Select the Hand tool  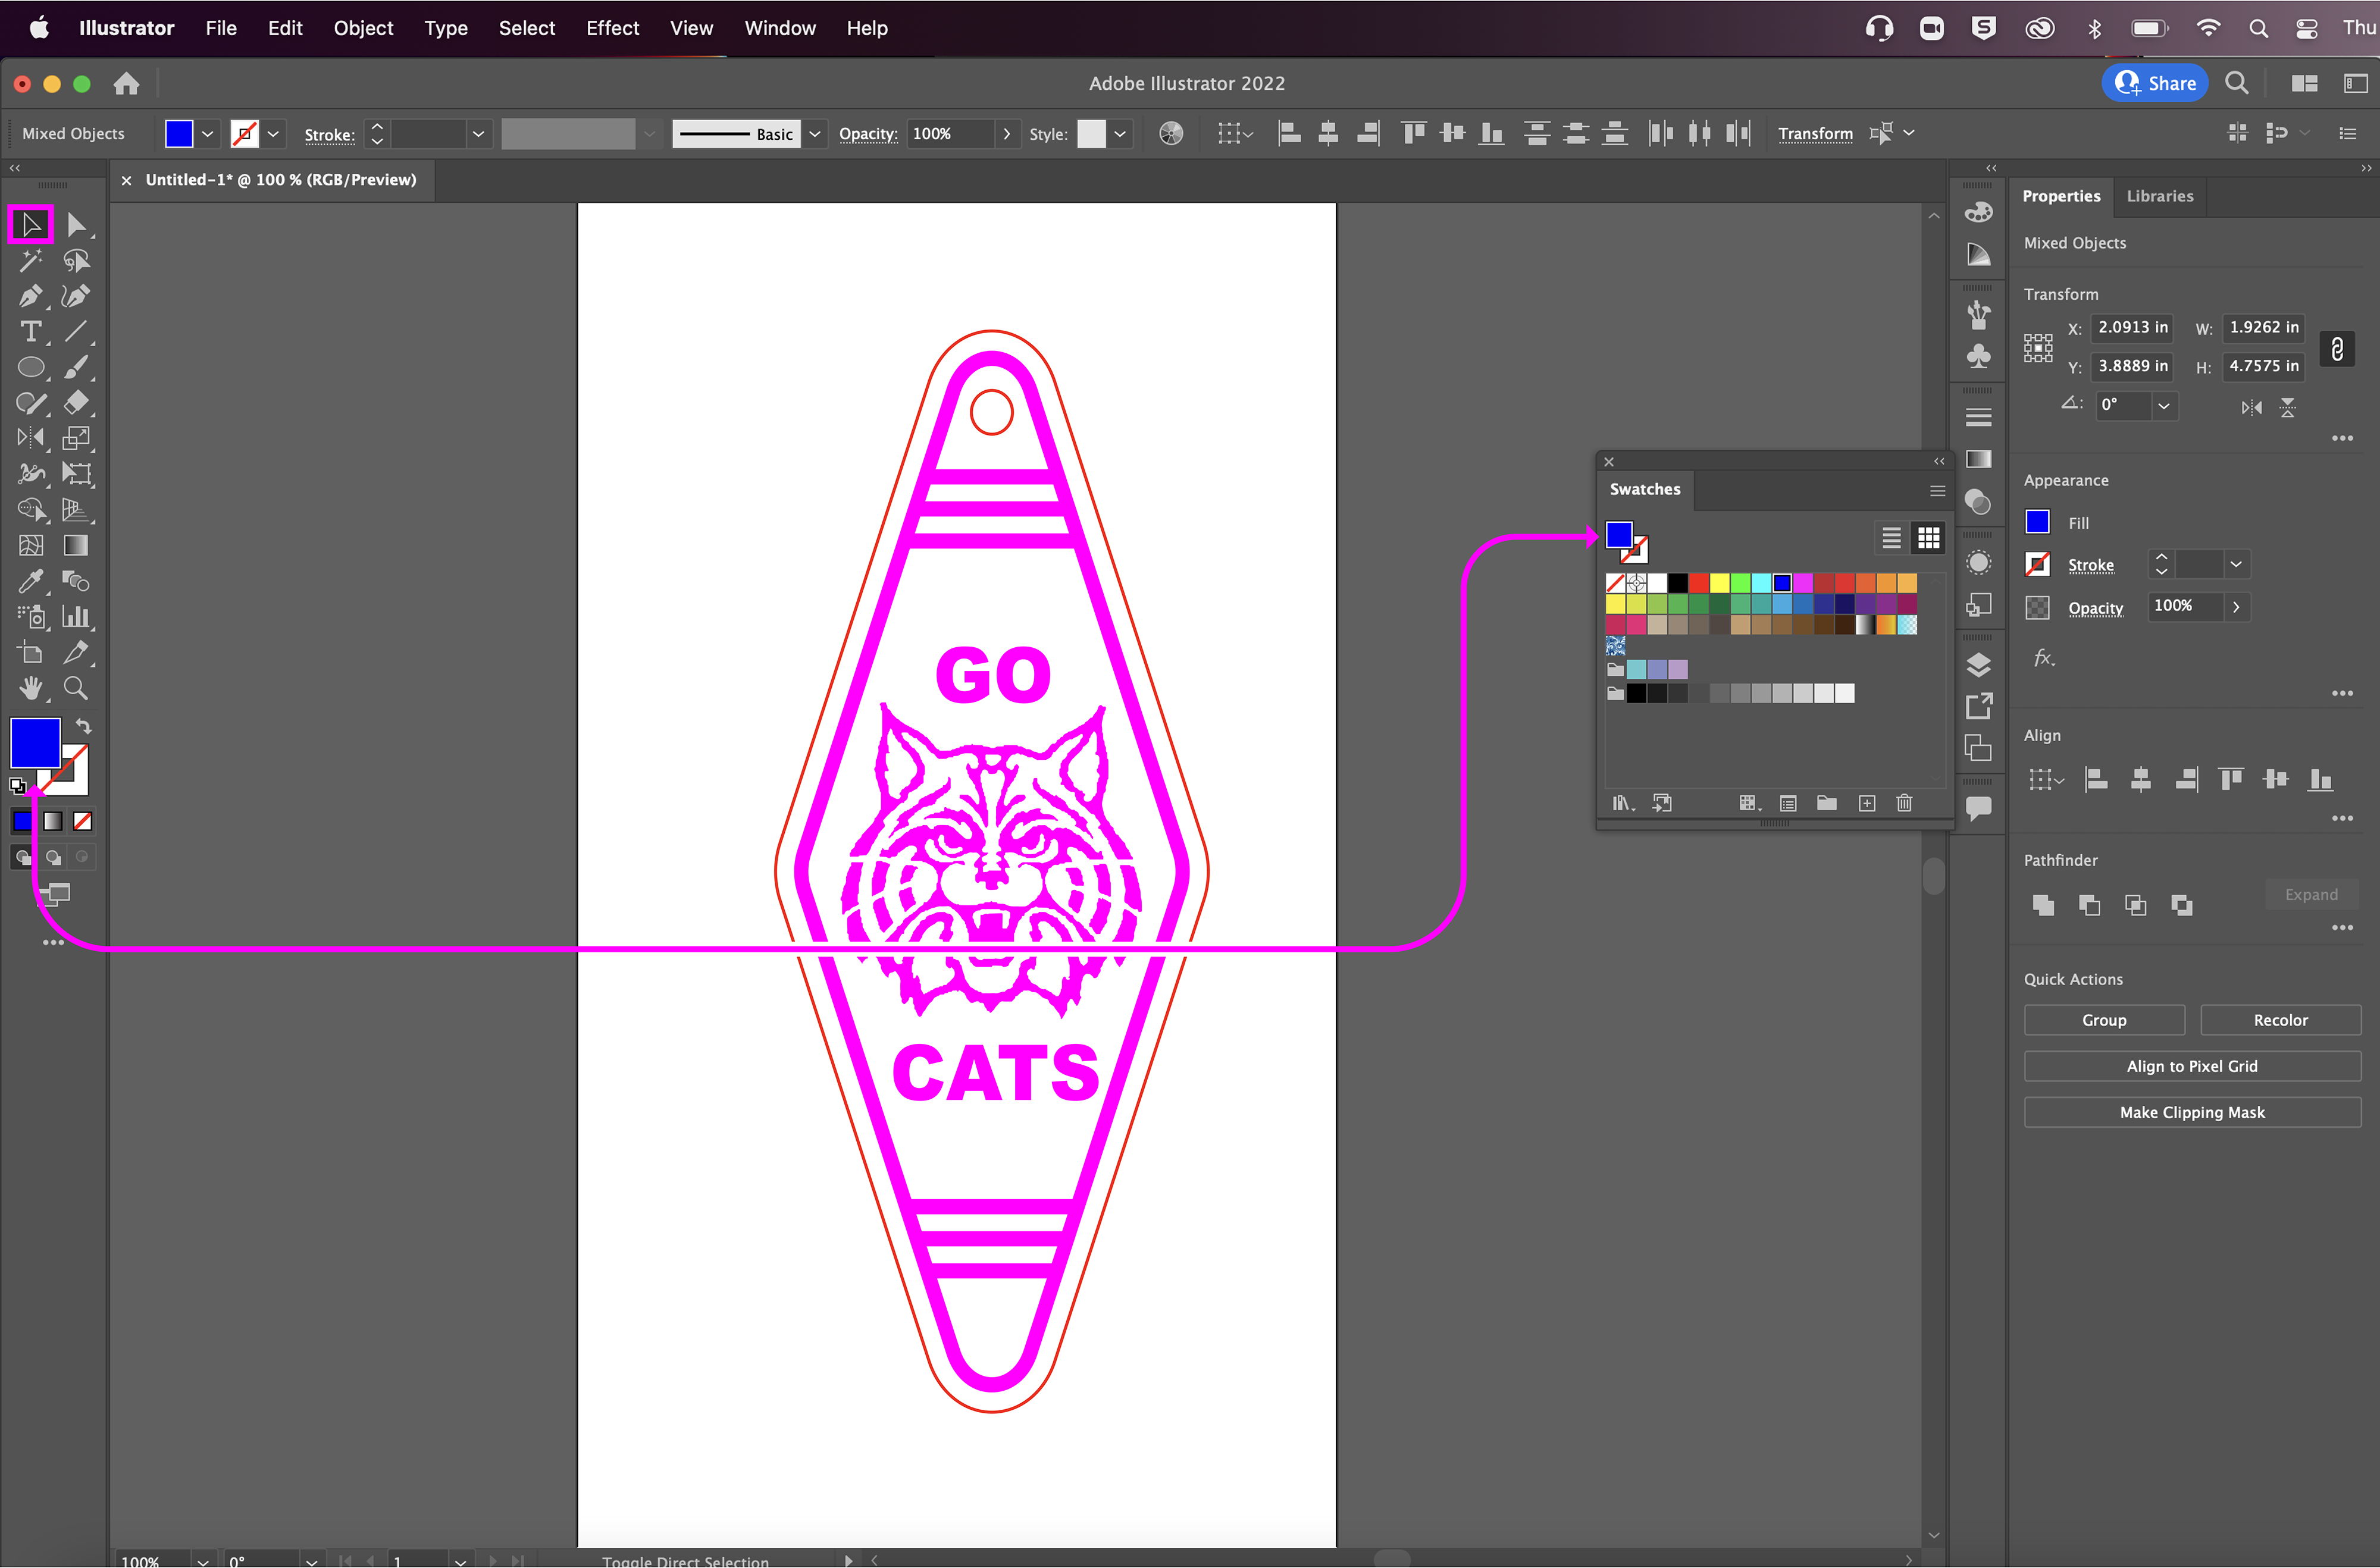click(x=30, y=688)
